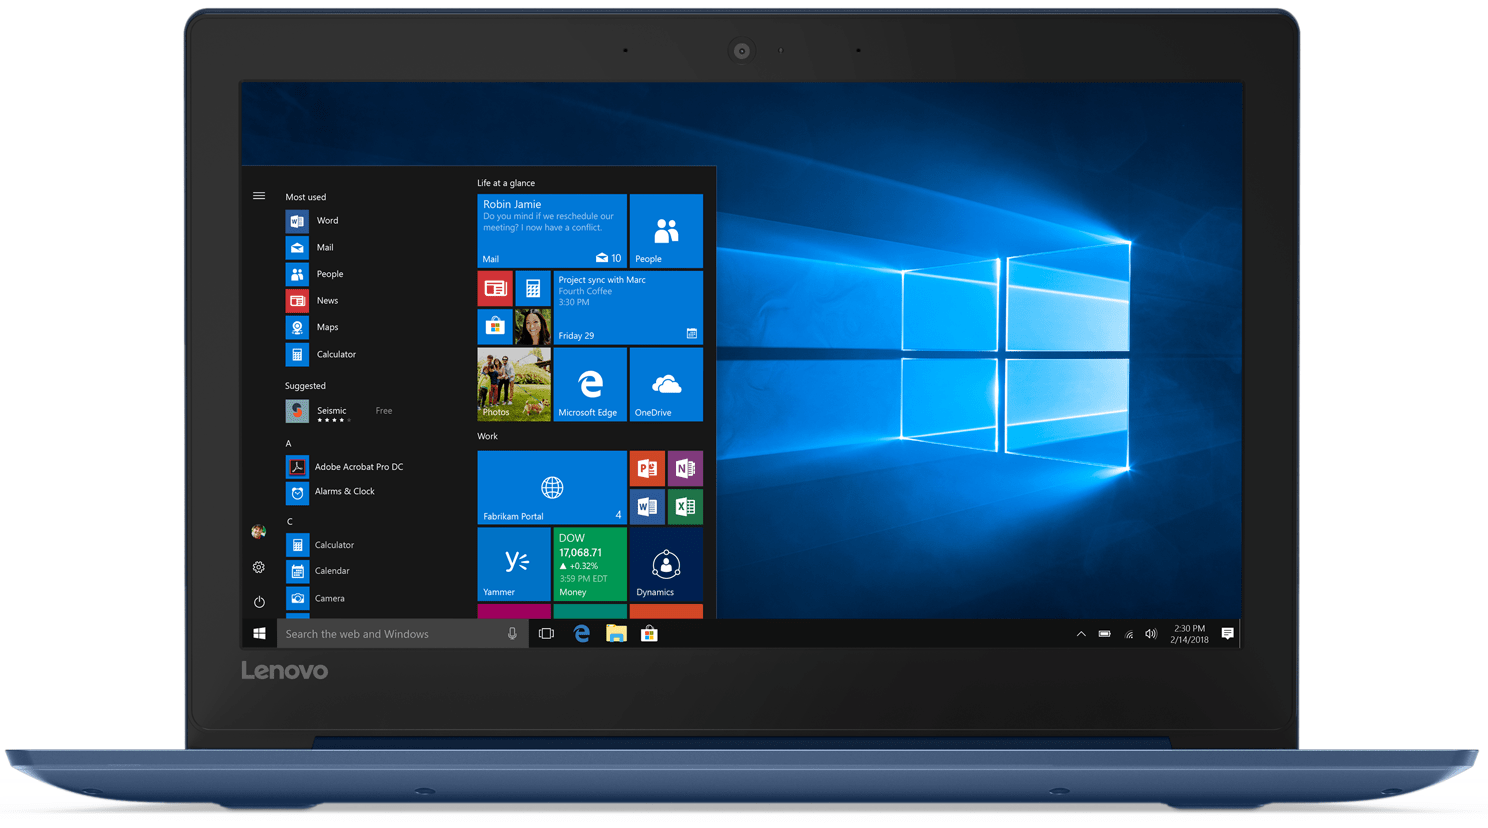
Task: Open the Microsoft Store from the taskbar
Action: coord(649,633)
